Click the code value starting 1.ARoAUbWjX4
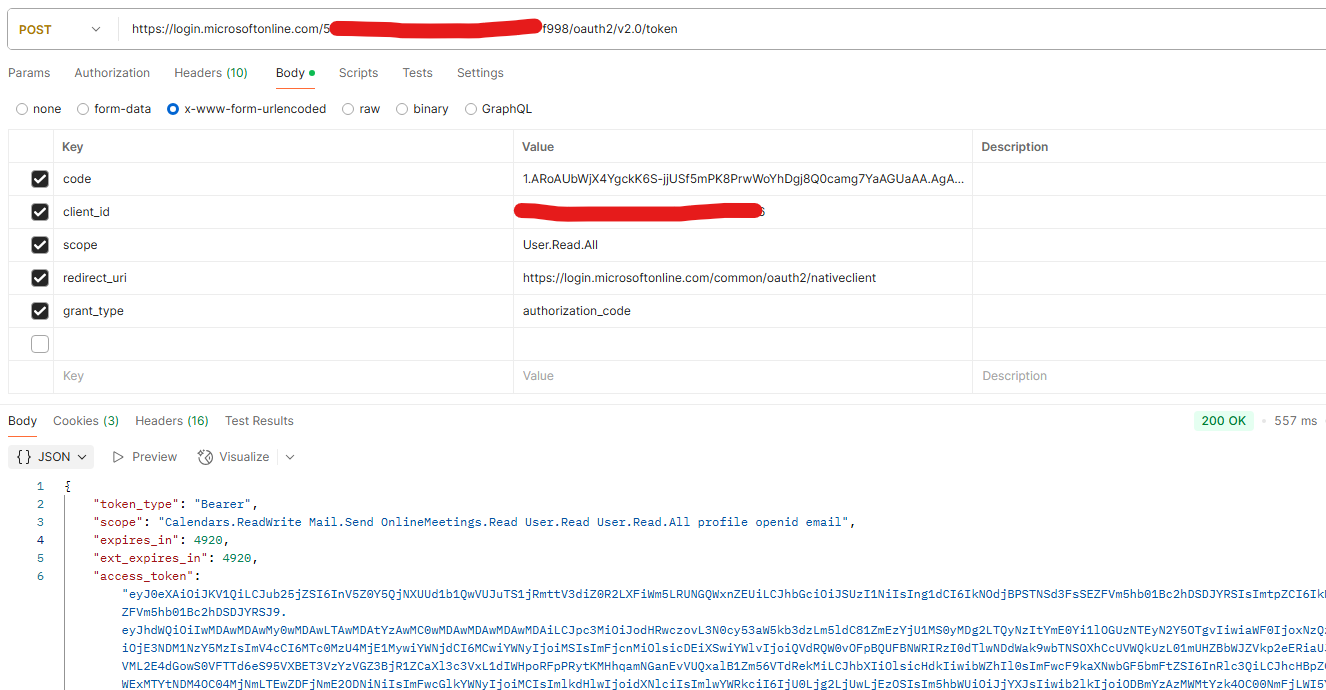The height and width of the screenshot is (690, 1326). [742, 179]
